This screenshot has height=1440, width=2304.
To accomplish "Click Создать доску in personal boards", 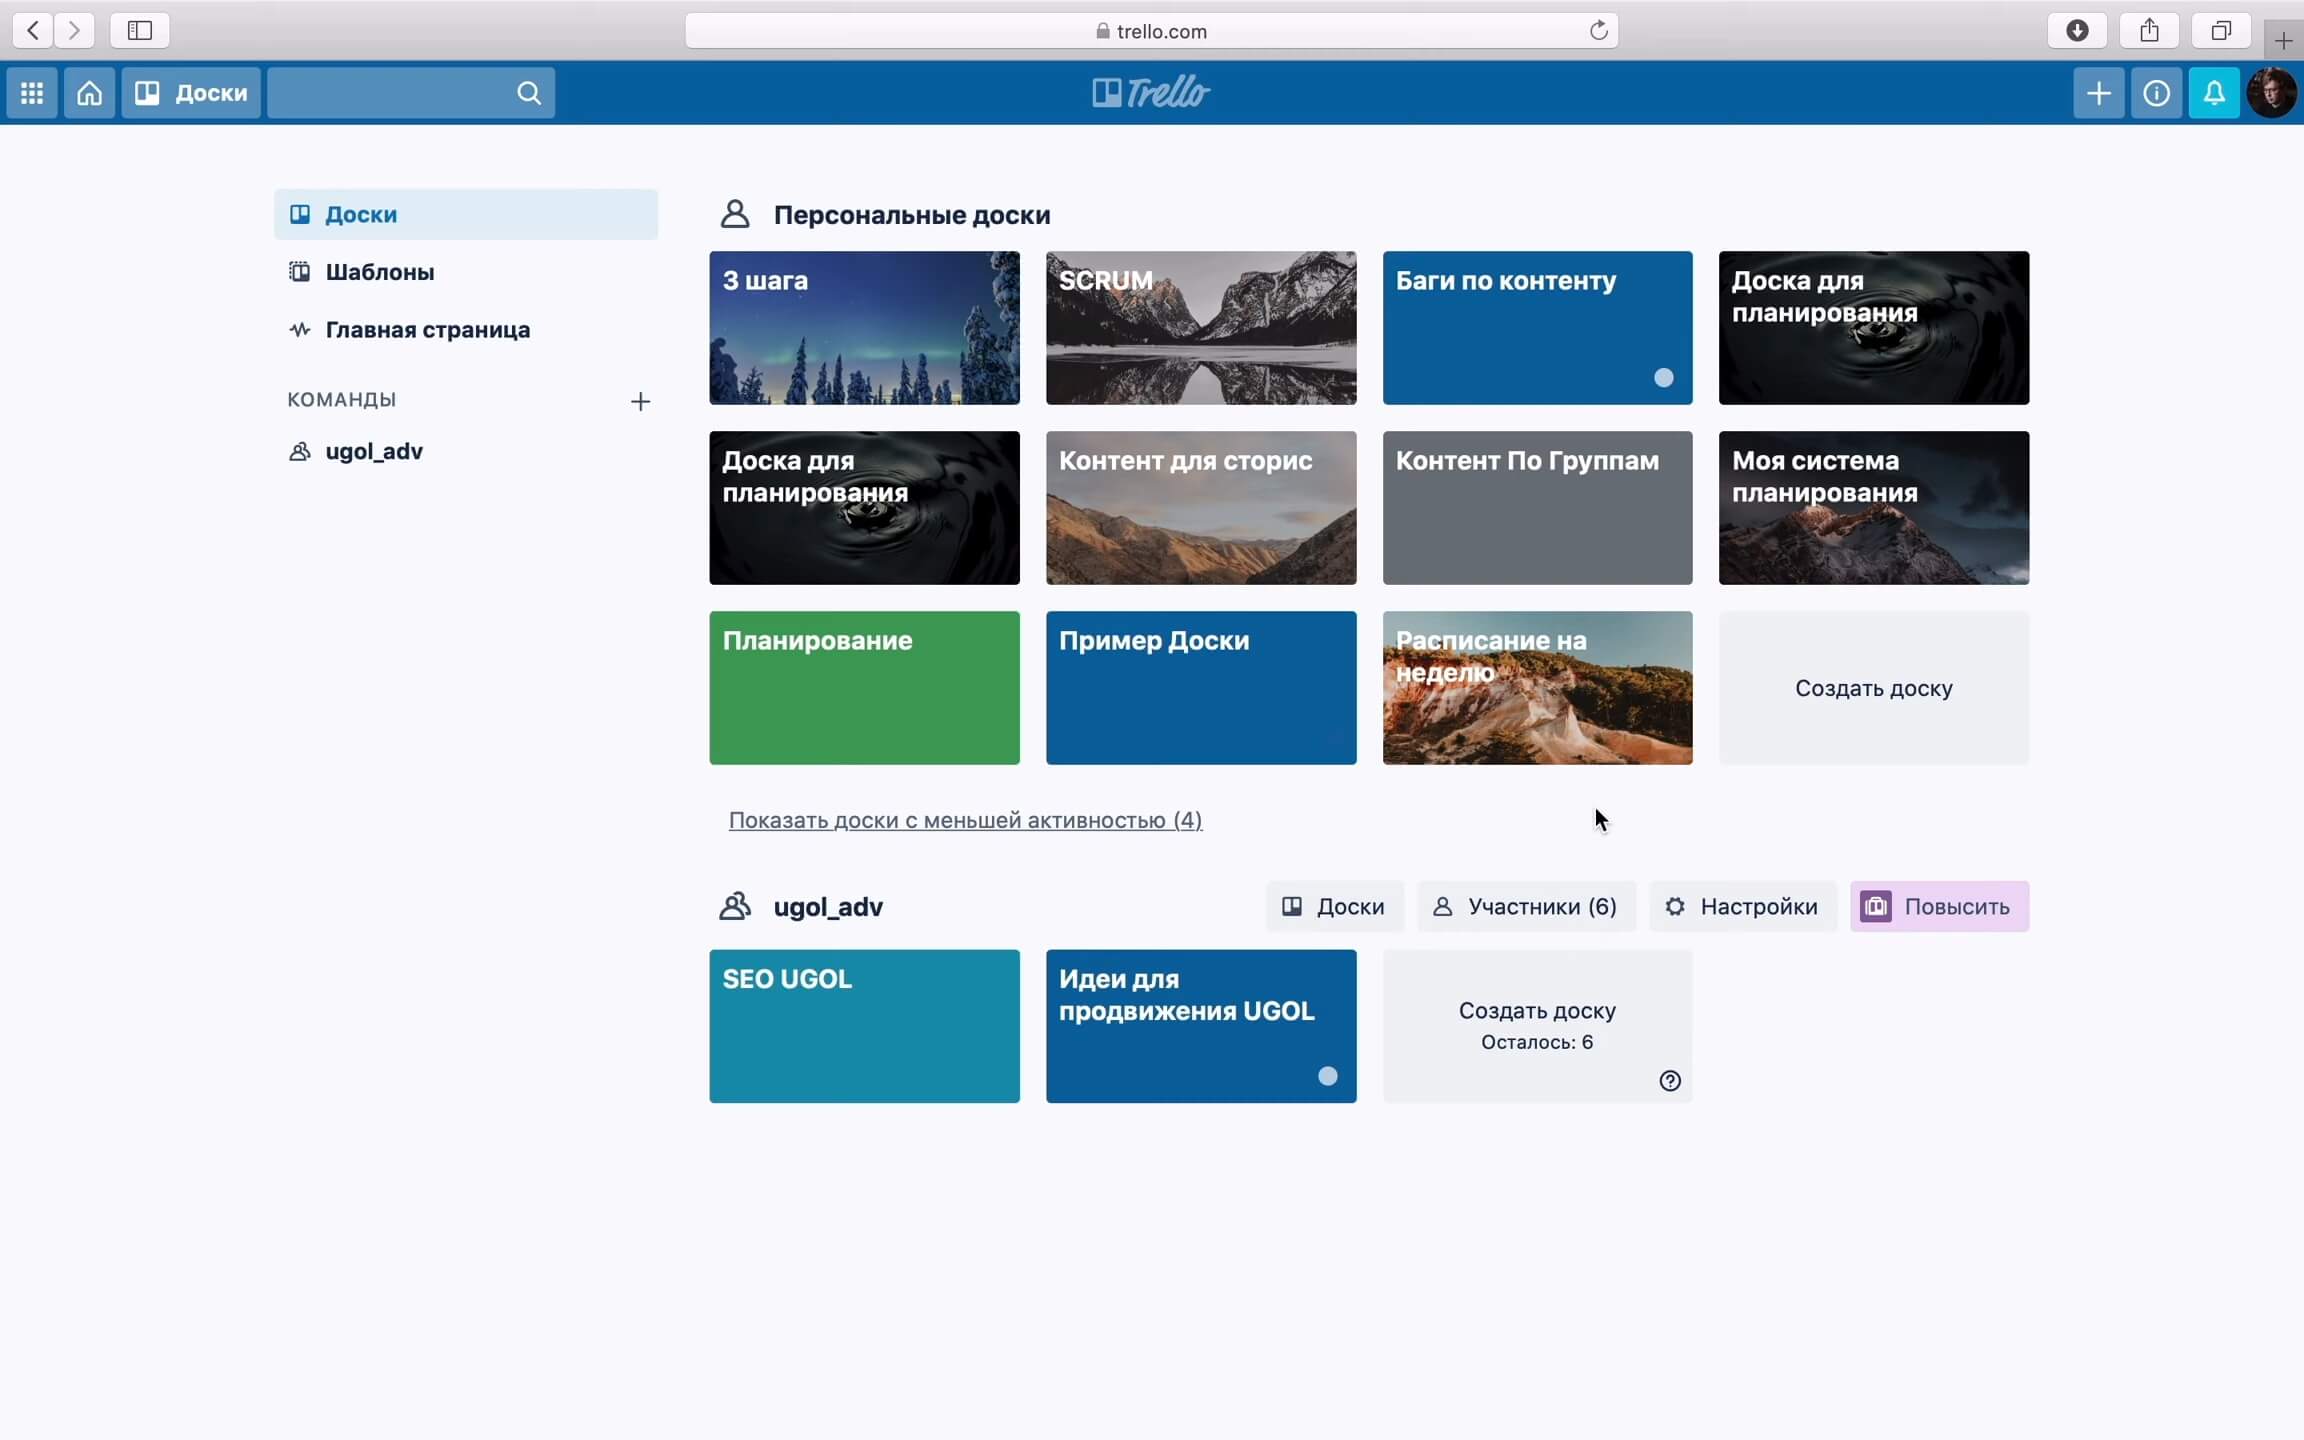I will (1873, 688).
